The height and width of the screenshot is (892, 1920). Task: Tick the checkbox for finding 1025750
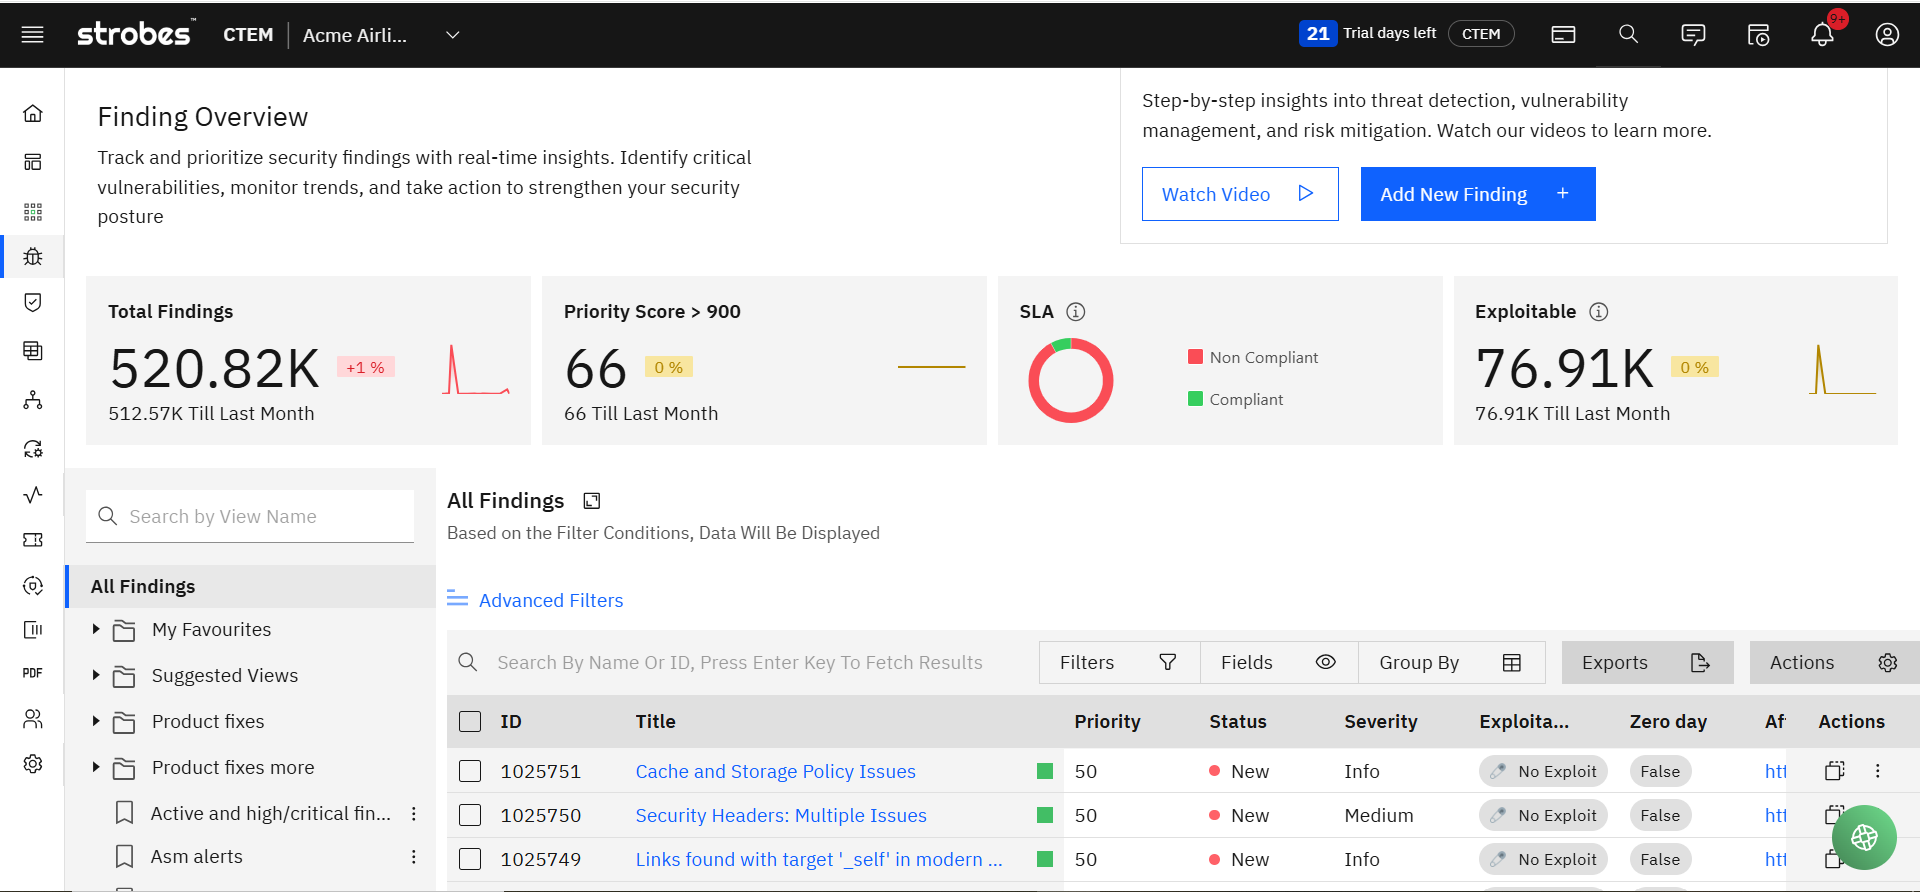pyautogui.click(x=470, y=815)
